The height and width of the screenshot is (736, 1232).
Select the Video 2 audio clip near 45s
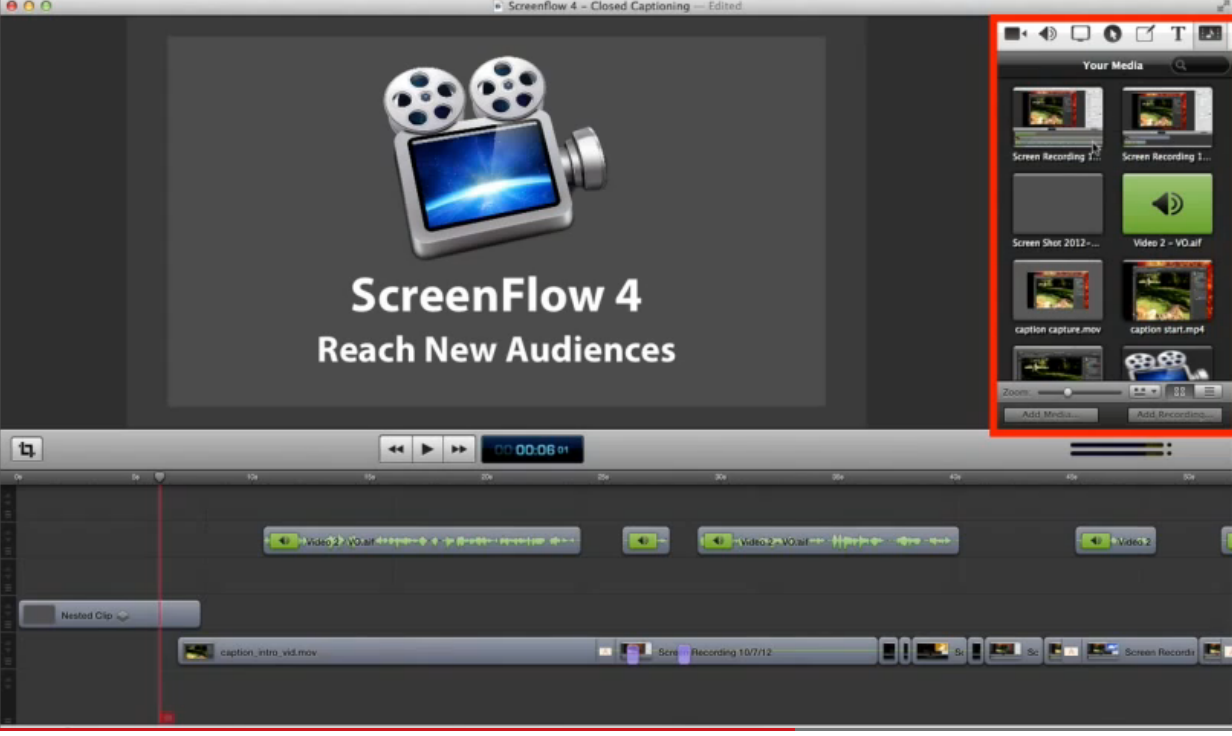1116,541
